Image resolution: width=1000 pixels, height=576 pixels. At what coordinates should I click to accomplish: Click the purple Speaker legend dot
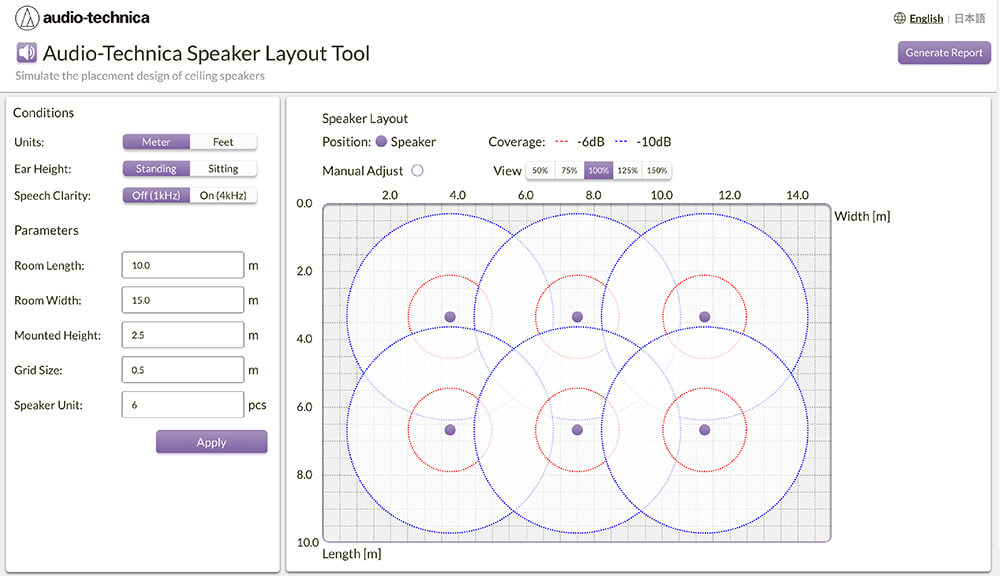381,142
